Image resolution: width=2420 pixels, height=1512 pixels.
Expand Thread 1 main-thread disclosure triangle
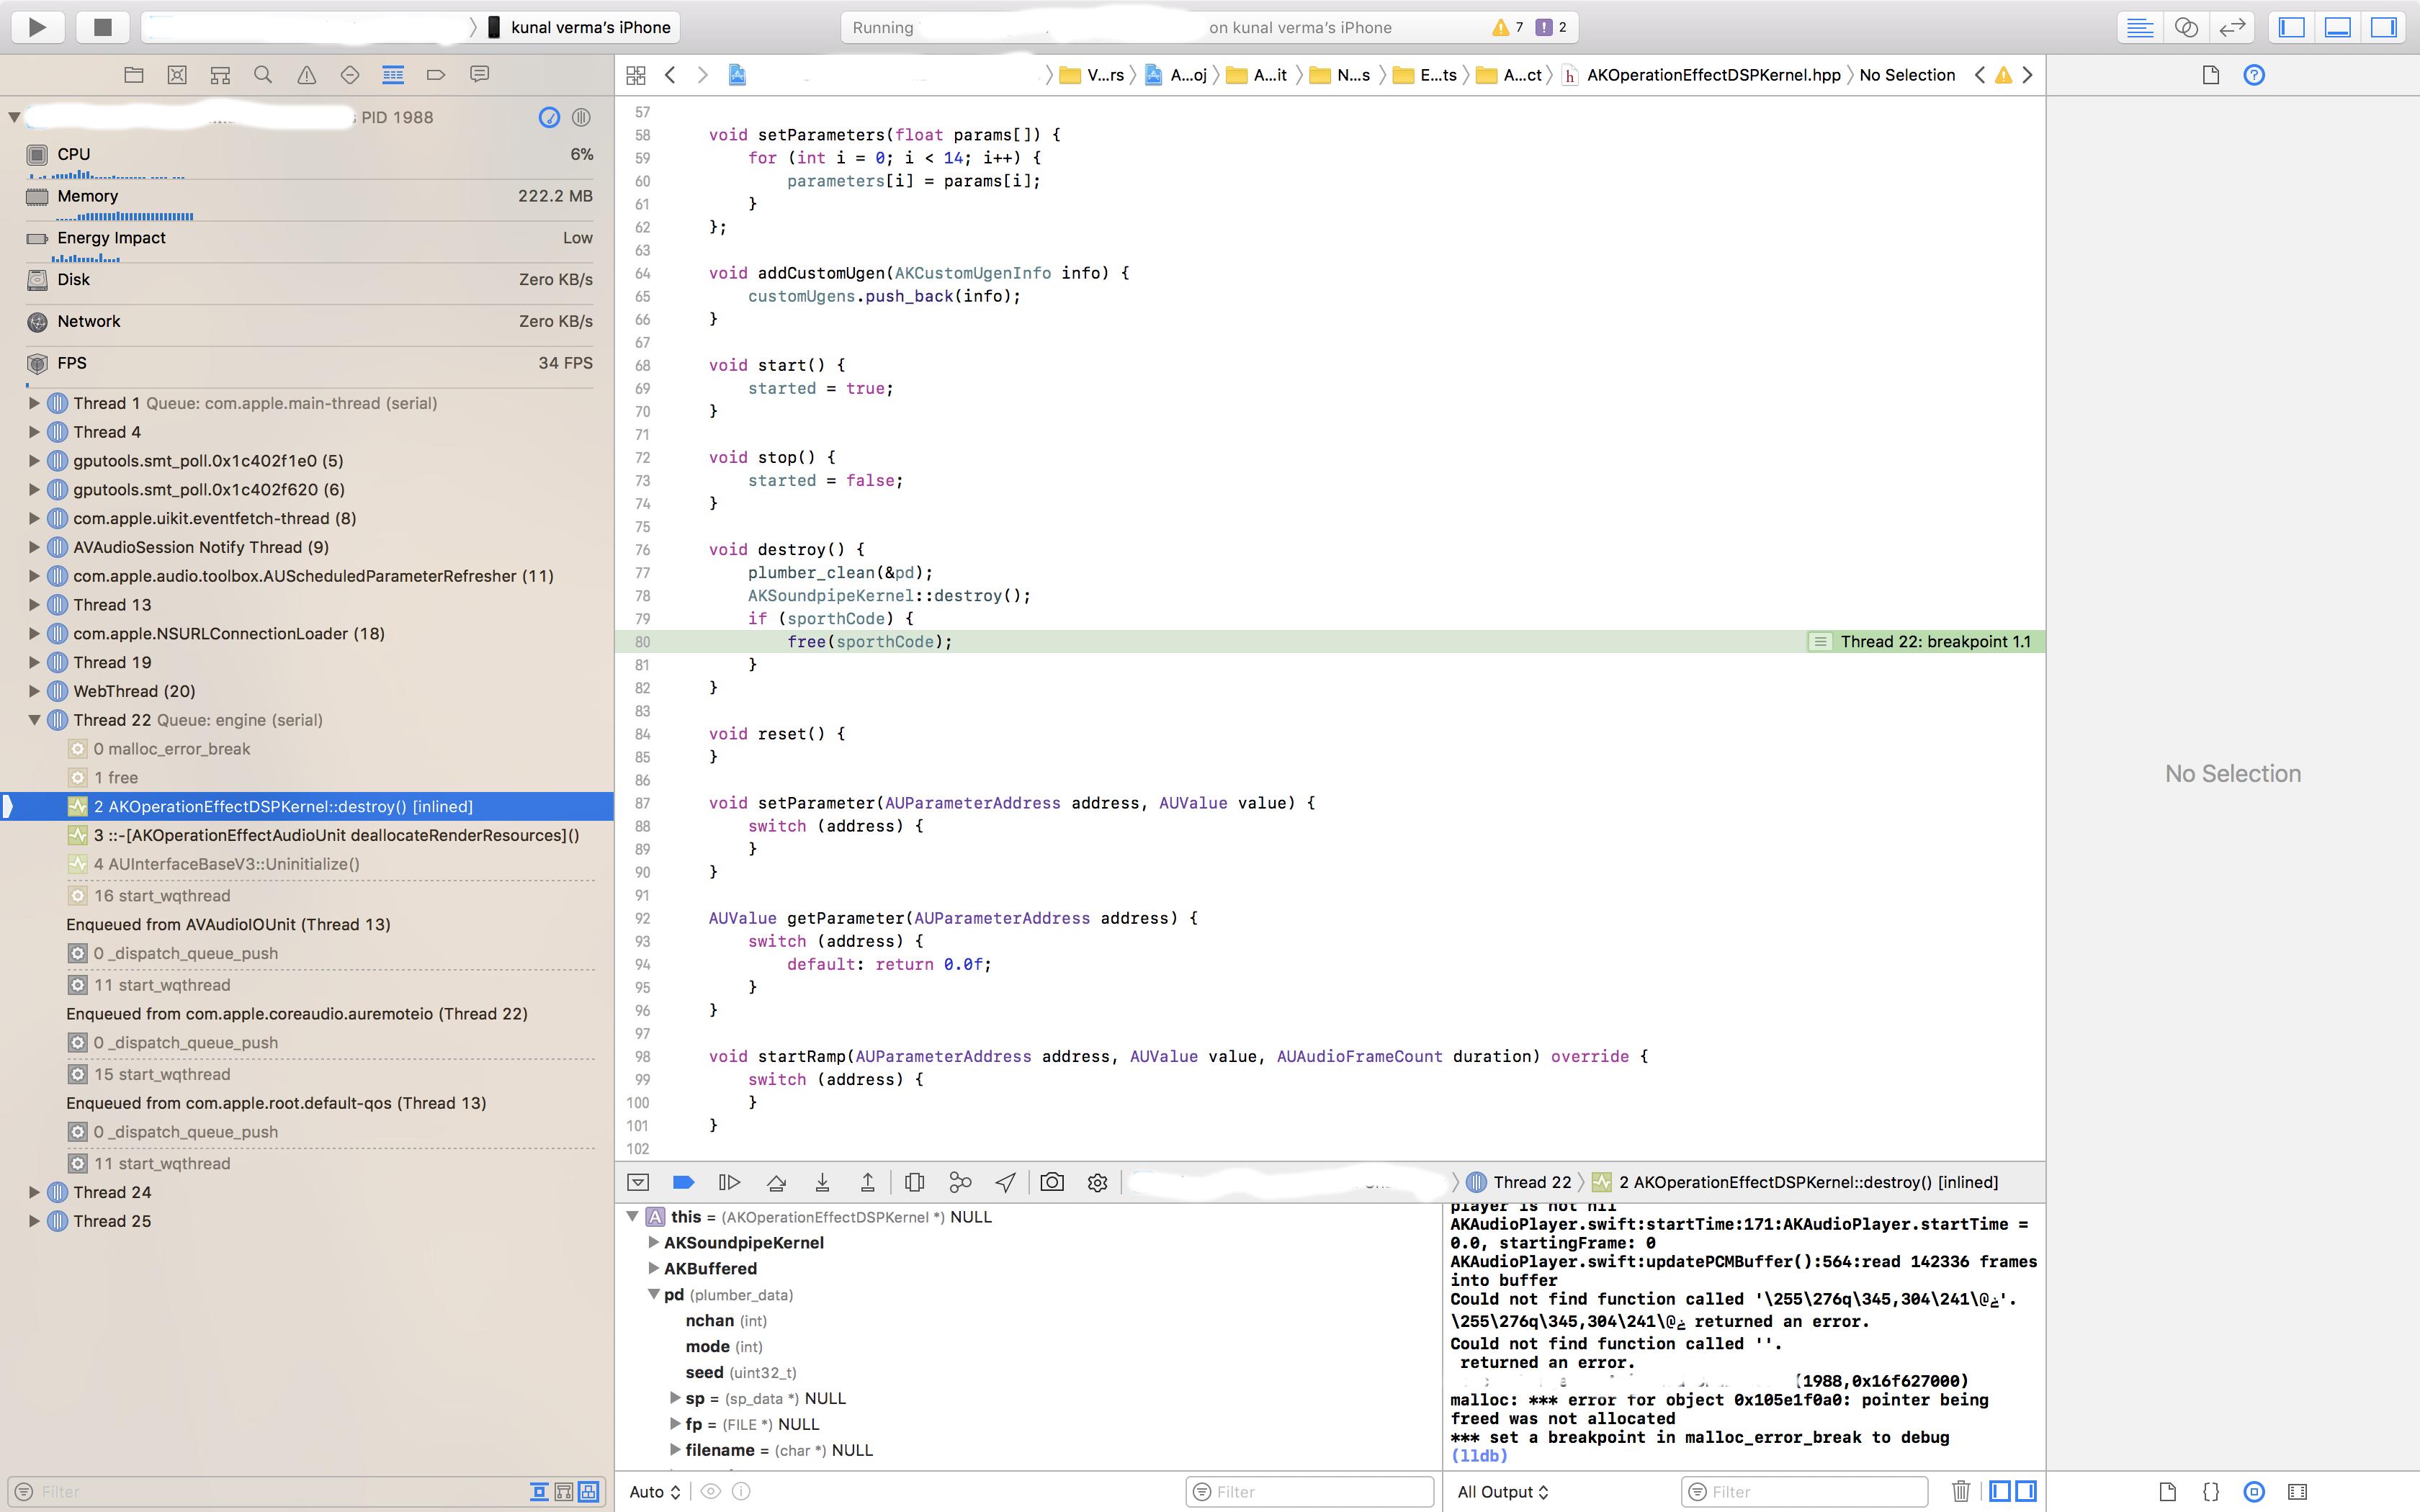click(x=34, y=403)
